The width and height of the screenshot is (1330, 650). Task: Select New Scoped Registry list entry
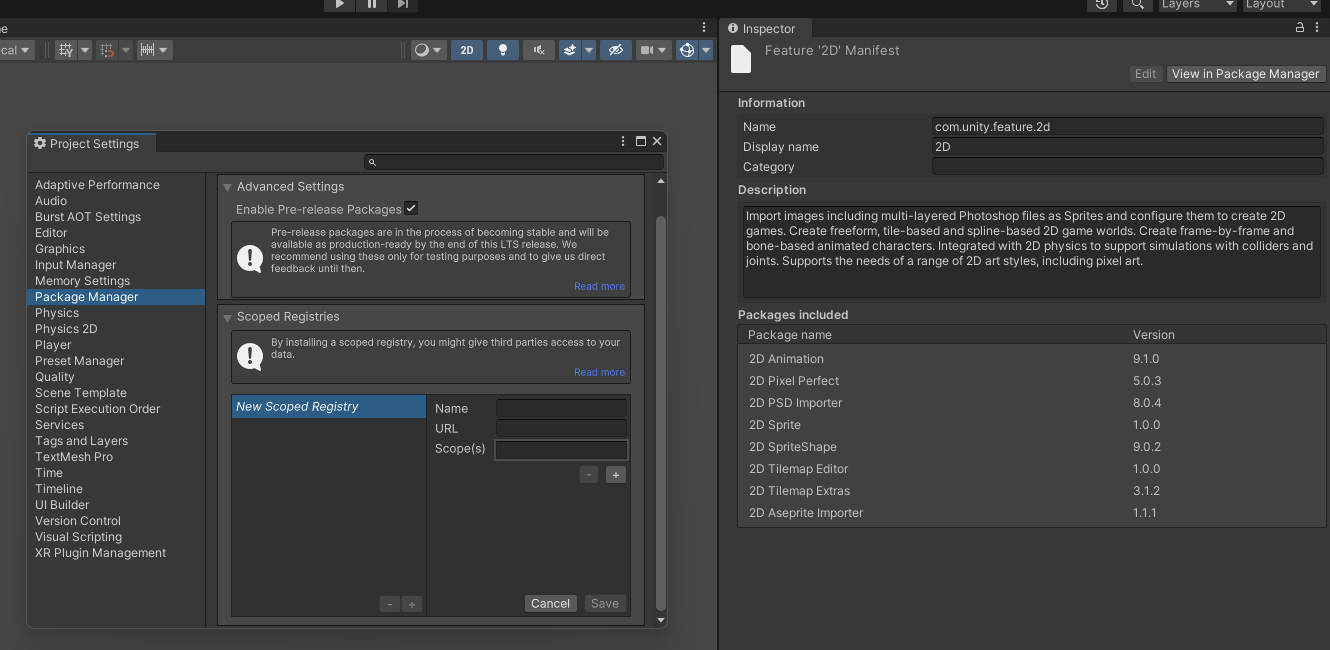click(x=329, y=407)
